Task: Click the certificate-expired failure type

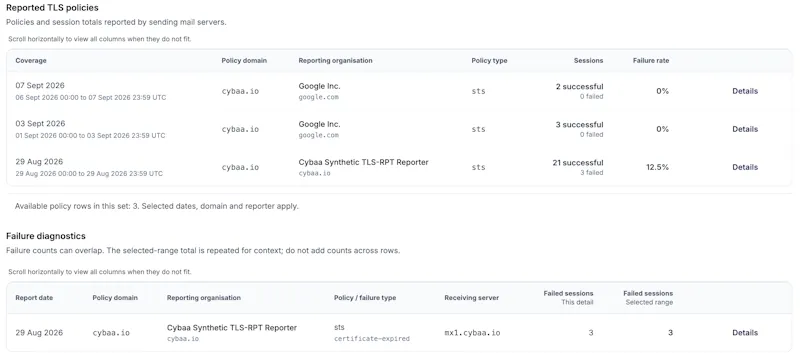Action: click(372, 338)
